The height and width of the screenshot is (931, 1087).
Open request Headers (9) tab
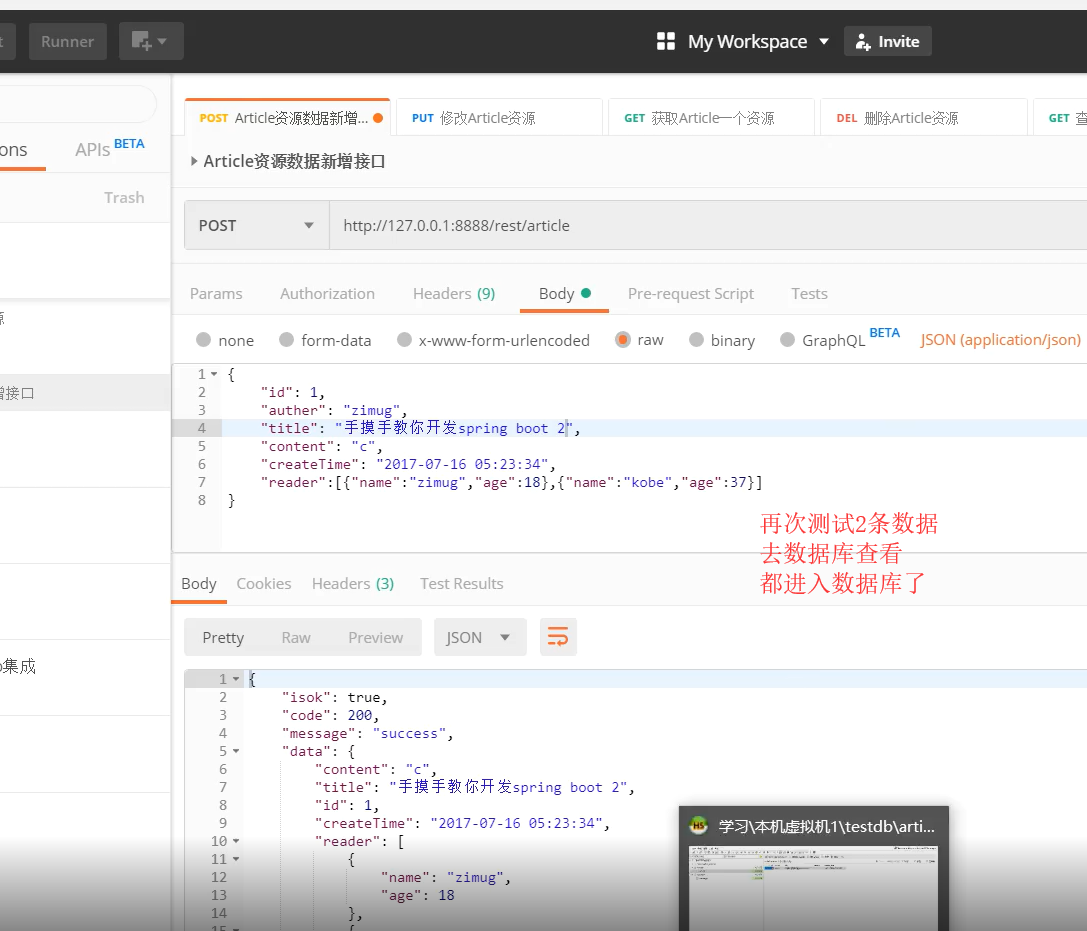click(x=454, y=294)
